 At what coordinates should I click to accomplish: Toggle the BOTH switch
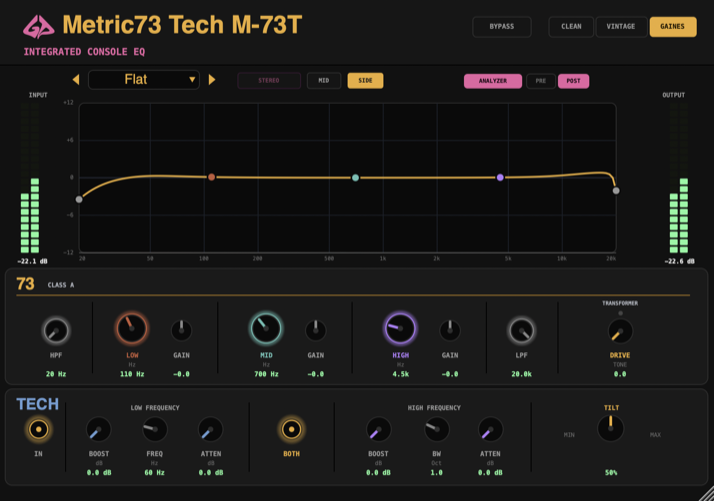(291, 429)
